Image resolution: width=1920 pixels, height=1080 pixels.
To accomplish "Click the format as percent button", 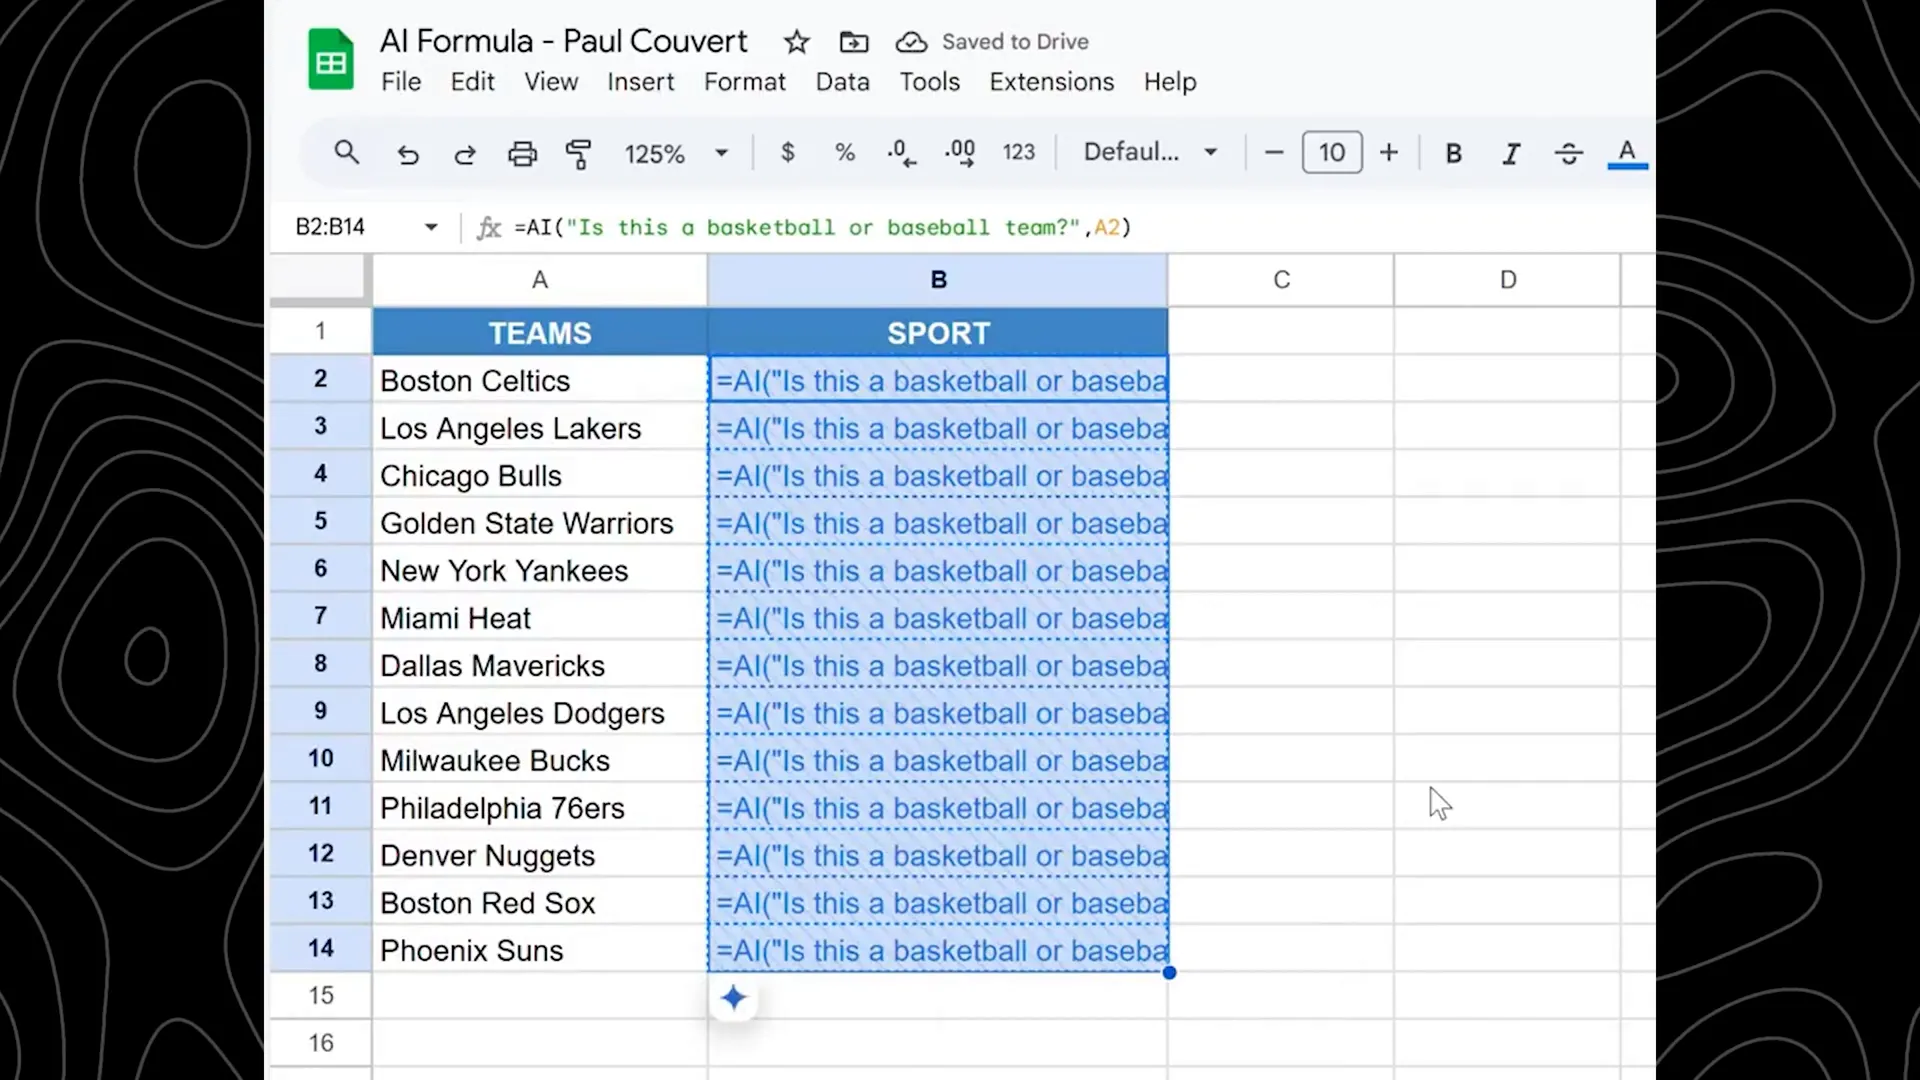I will tap(845, 152).
